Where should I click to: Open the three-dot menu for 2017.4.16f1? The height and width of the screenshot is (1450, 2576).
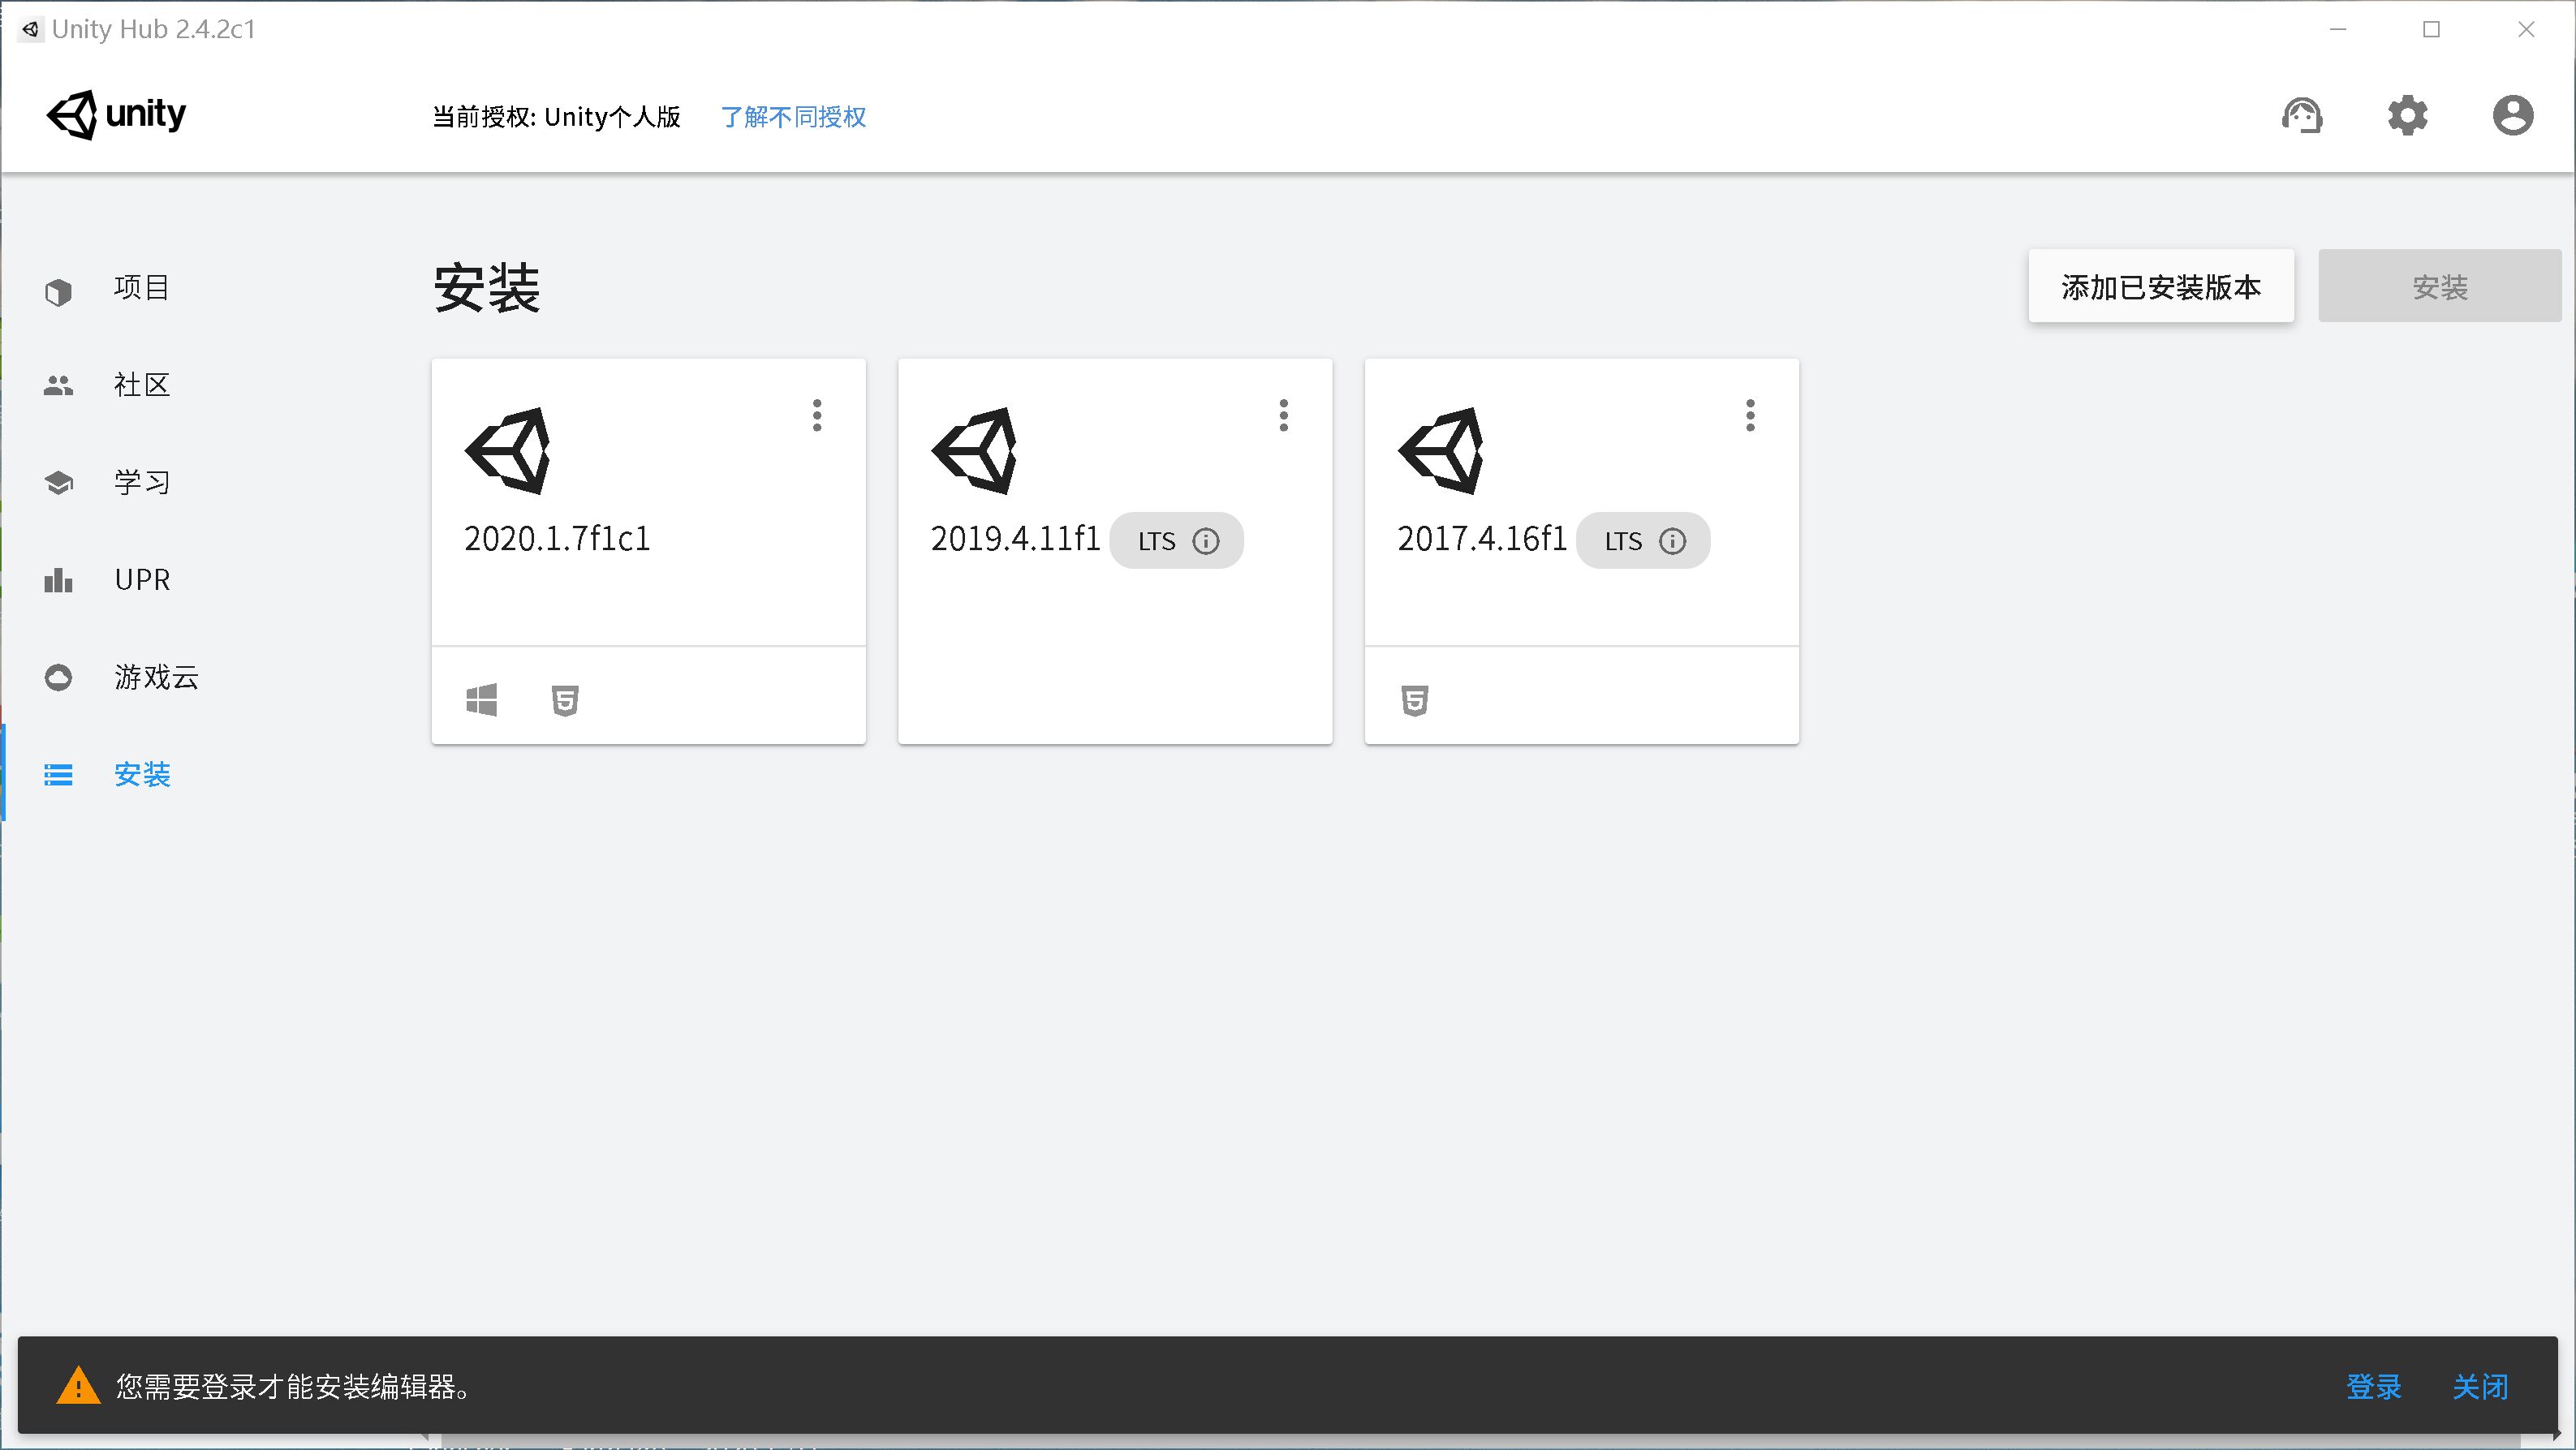pyautogui.click(x=1750, y=415)
